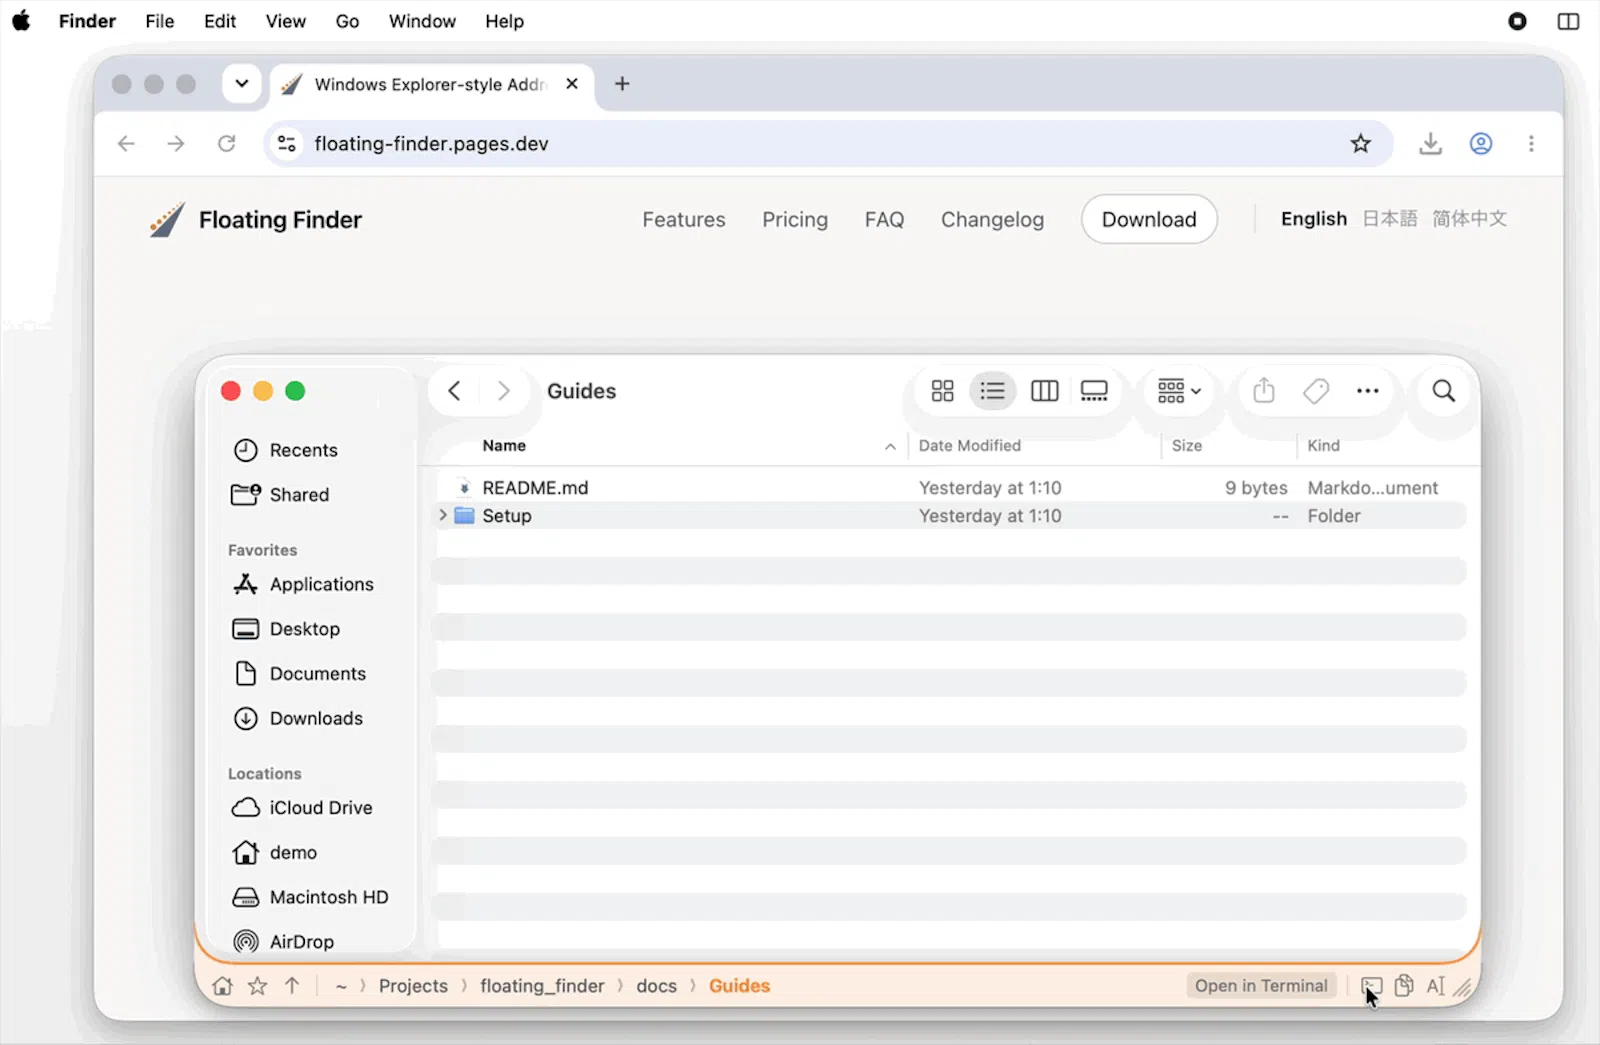Image resolution: width=1600 pixels, height=1045 pixels.
Task: Open the Edit menu
Action: click(x=220, y=21)
